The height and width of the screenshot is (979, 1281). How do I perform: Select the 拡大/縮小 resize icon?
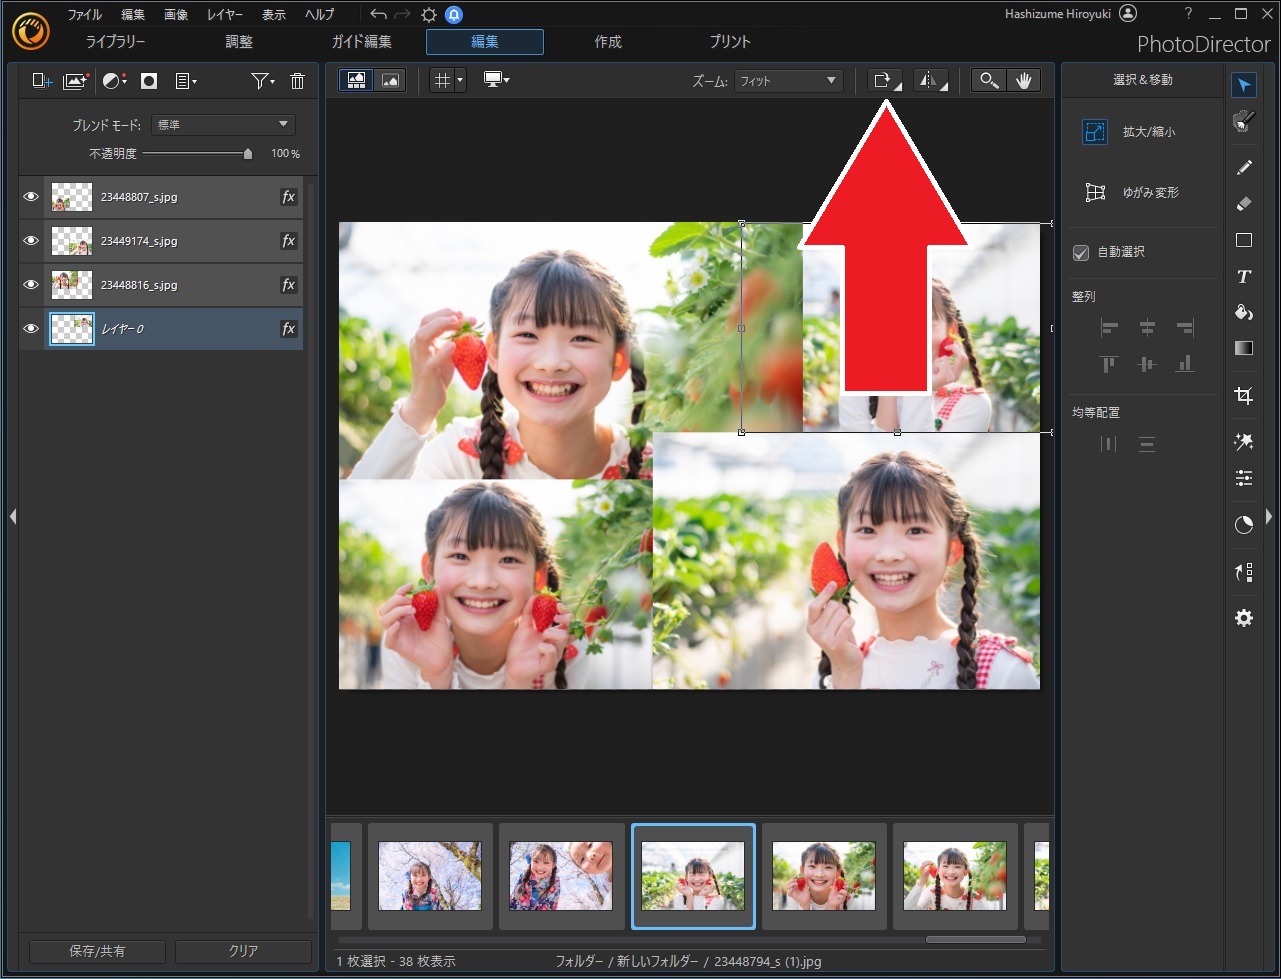click(x=1095, y=132)
